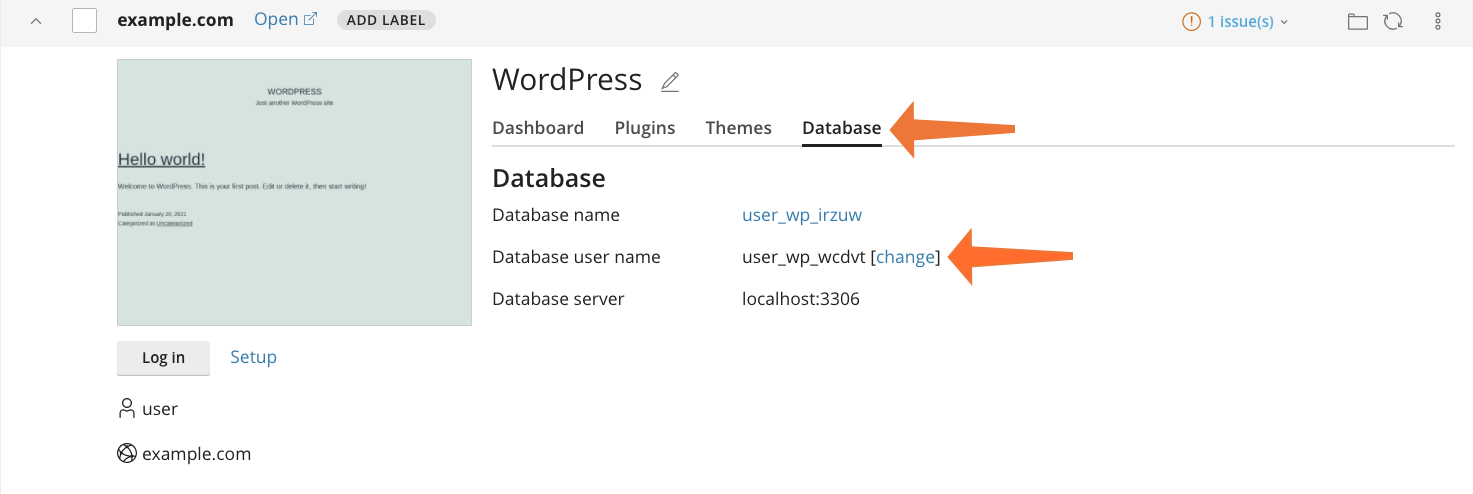Collapse the example.com site card chevron
Screen dimensions: 1473x494
click(36, 21)
